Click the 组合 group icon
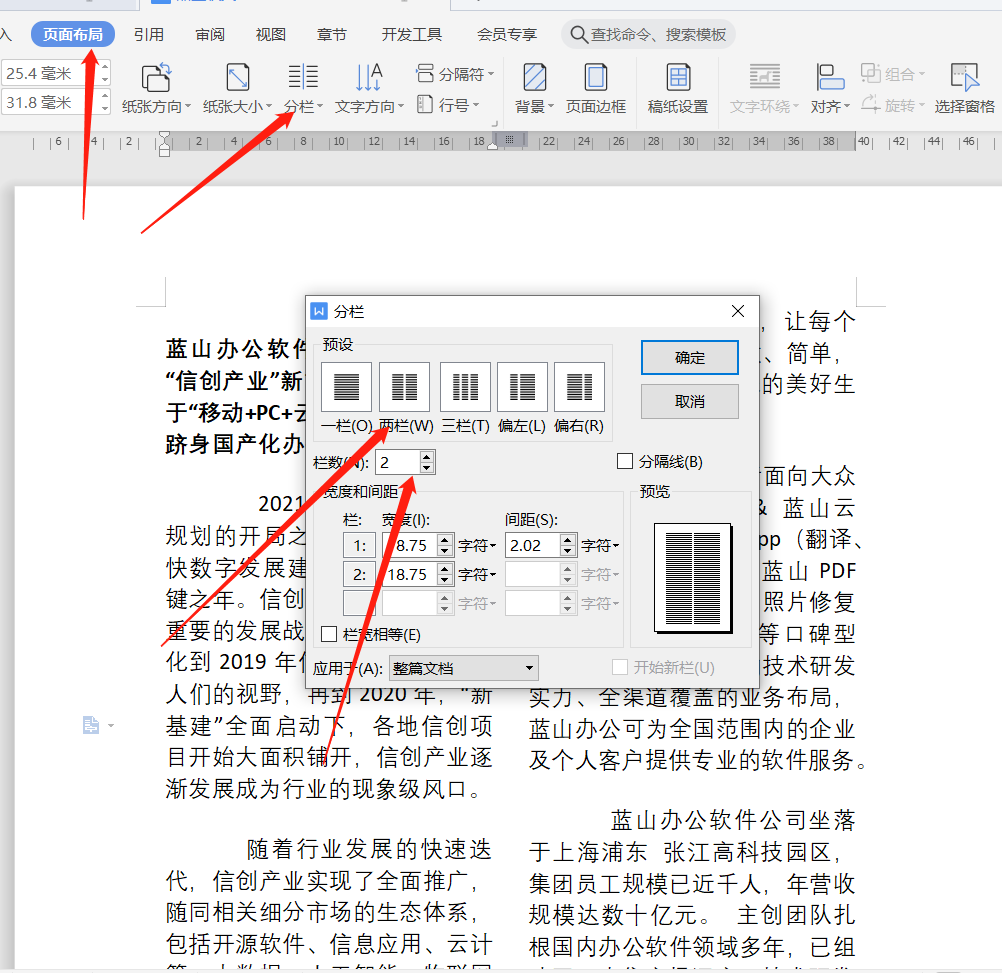The height and width of the screenshot is (973, 1002). pyautogui.click(x=870, y=73)
